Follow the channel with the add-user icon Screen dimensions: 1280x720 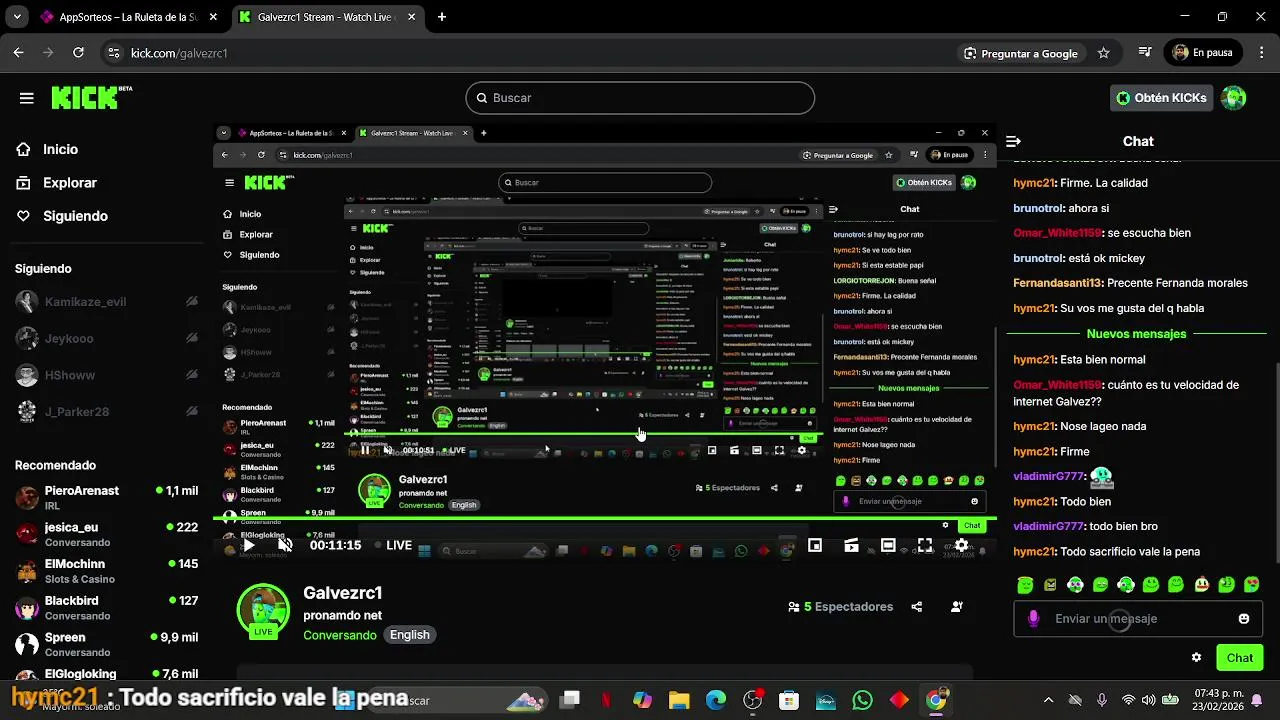(957, 607)
